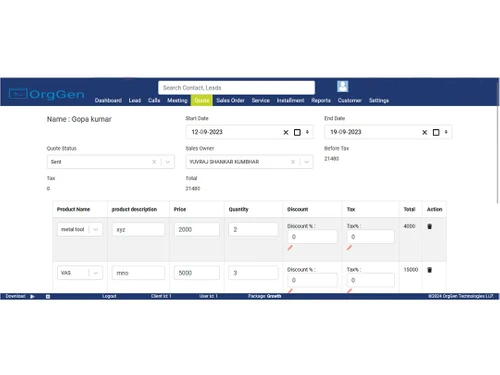Viewport: 500px width, 375px height.
Task: Click the quantity field showing 3
Action: [x=253, y=273]
